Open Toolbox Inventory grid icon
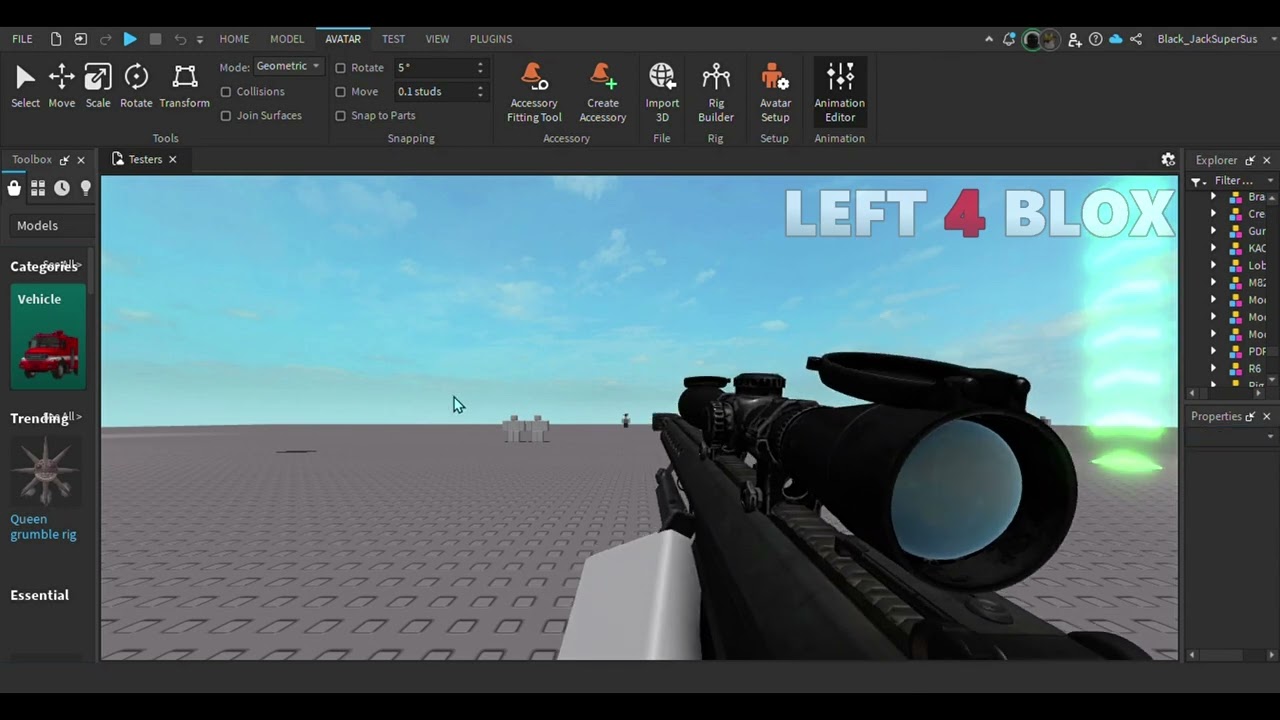The width and height of the screenshot is (1280, 720). tap(38, 188)
